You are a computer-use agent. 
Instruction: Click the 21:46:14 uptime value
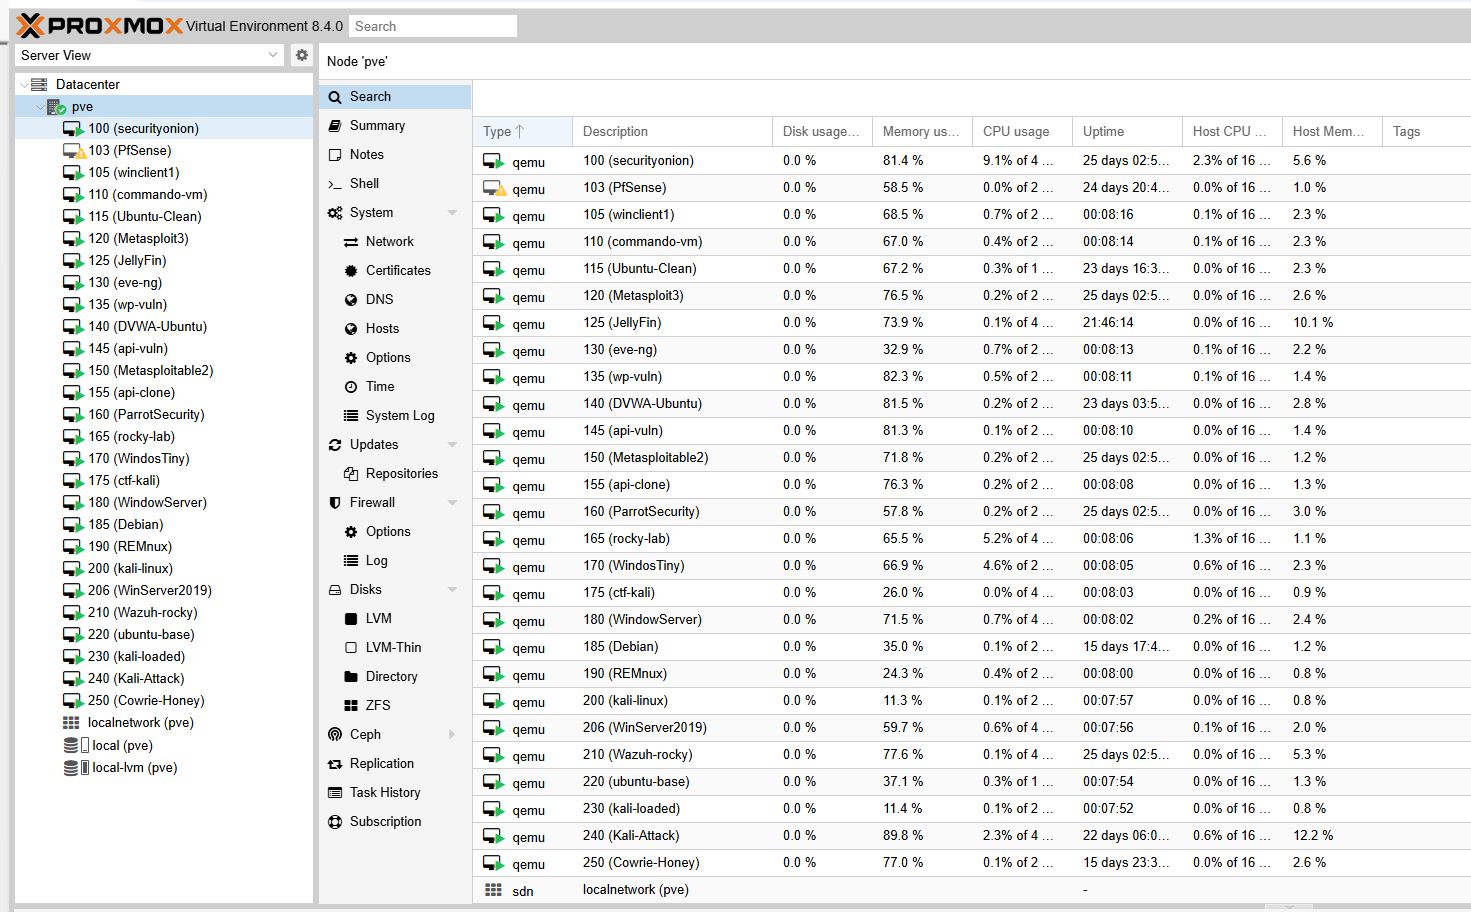point(1108,323)
